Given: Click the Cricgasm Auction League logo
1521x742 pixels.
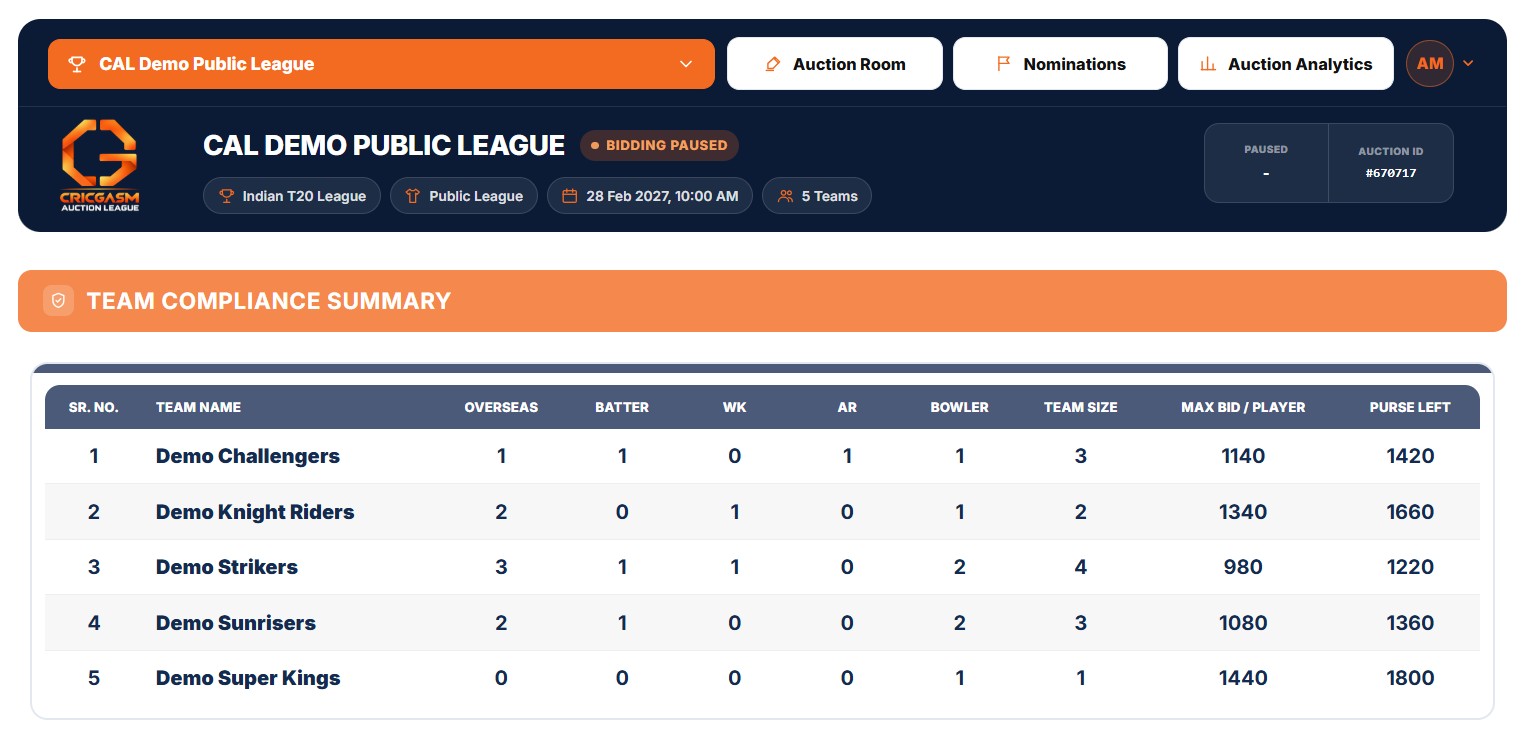Looking at the screenshot, I should click(x=99, y=165).
